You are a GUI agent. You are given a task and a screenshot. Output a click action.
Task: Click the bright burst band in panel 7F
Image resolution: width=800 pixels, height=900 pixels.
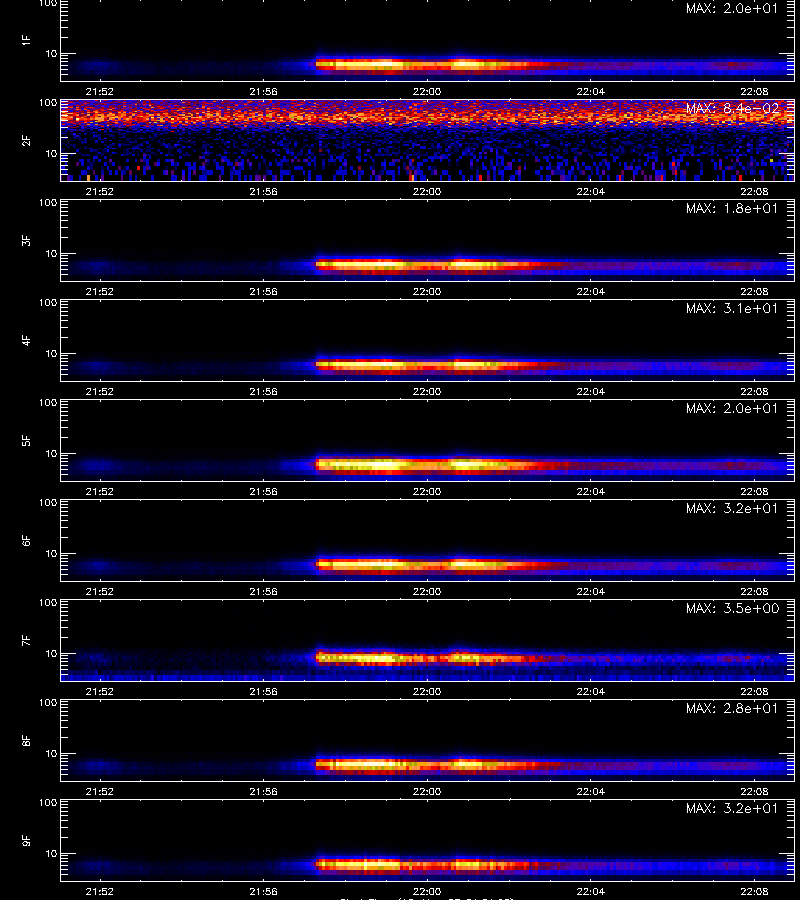[425, 658]
